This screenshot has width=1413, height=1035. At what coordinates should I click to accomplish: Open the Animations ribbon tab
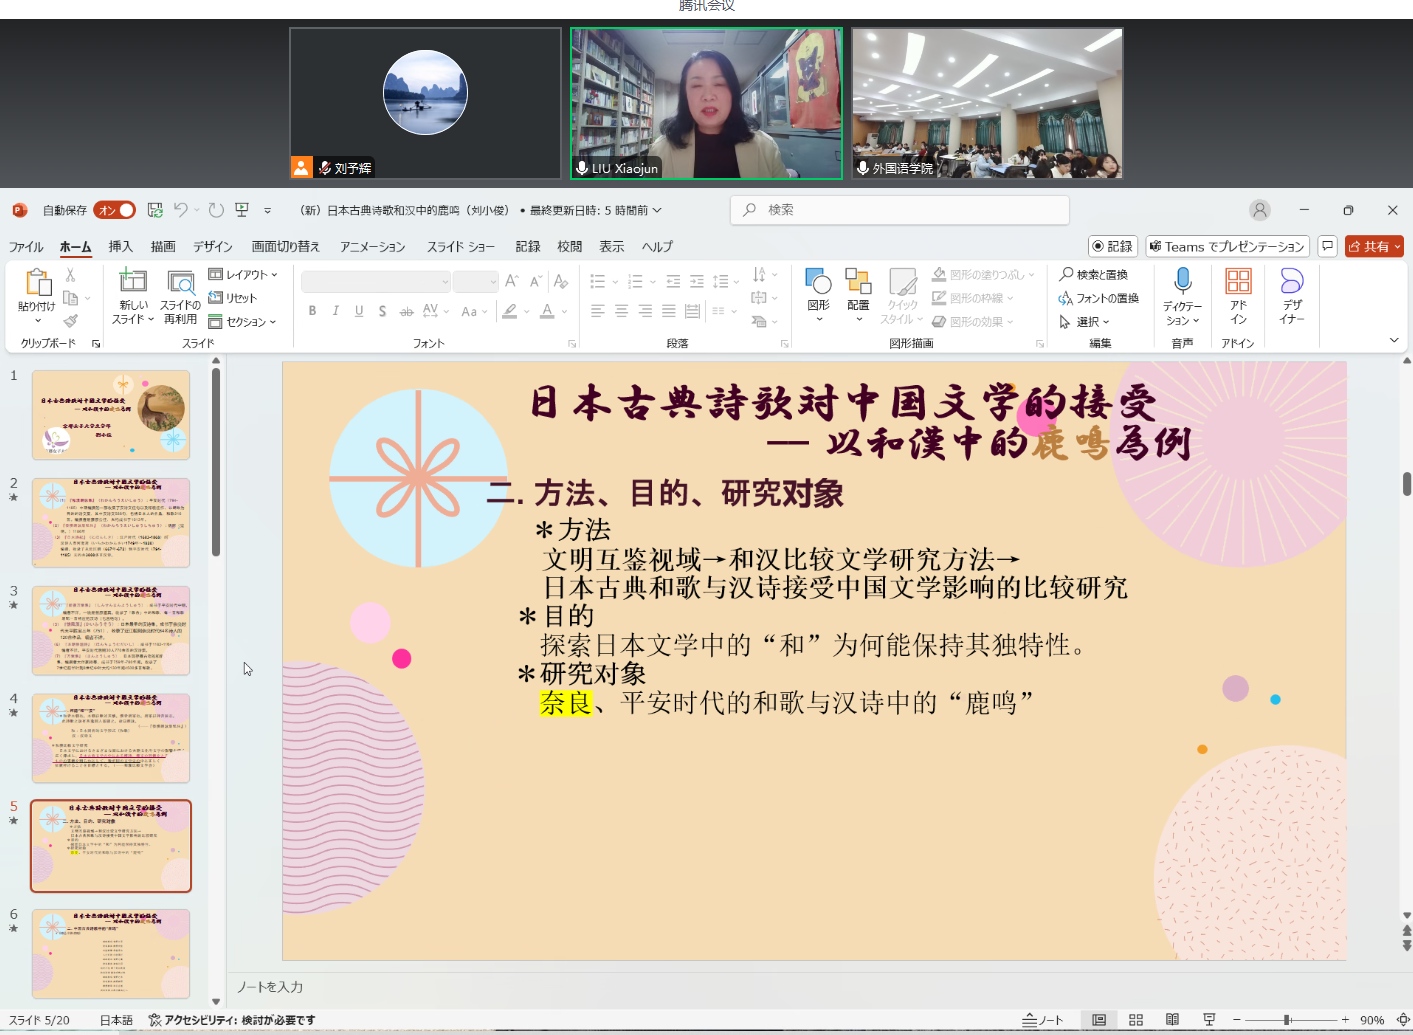(372, 247)
